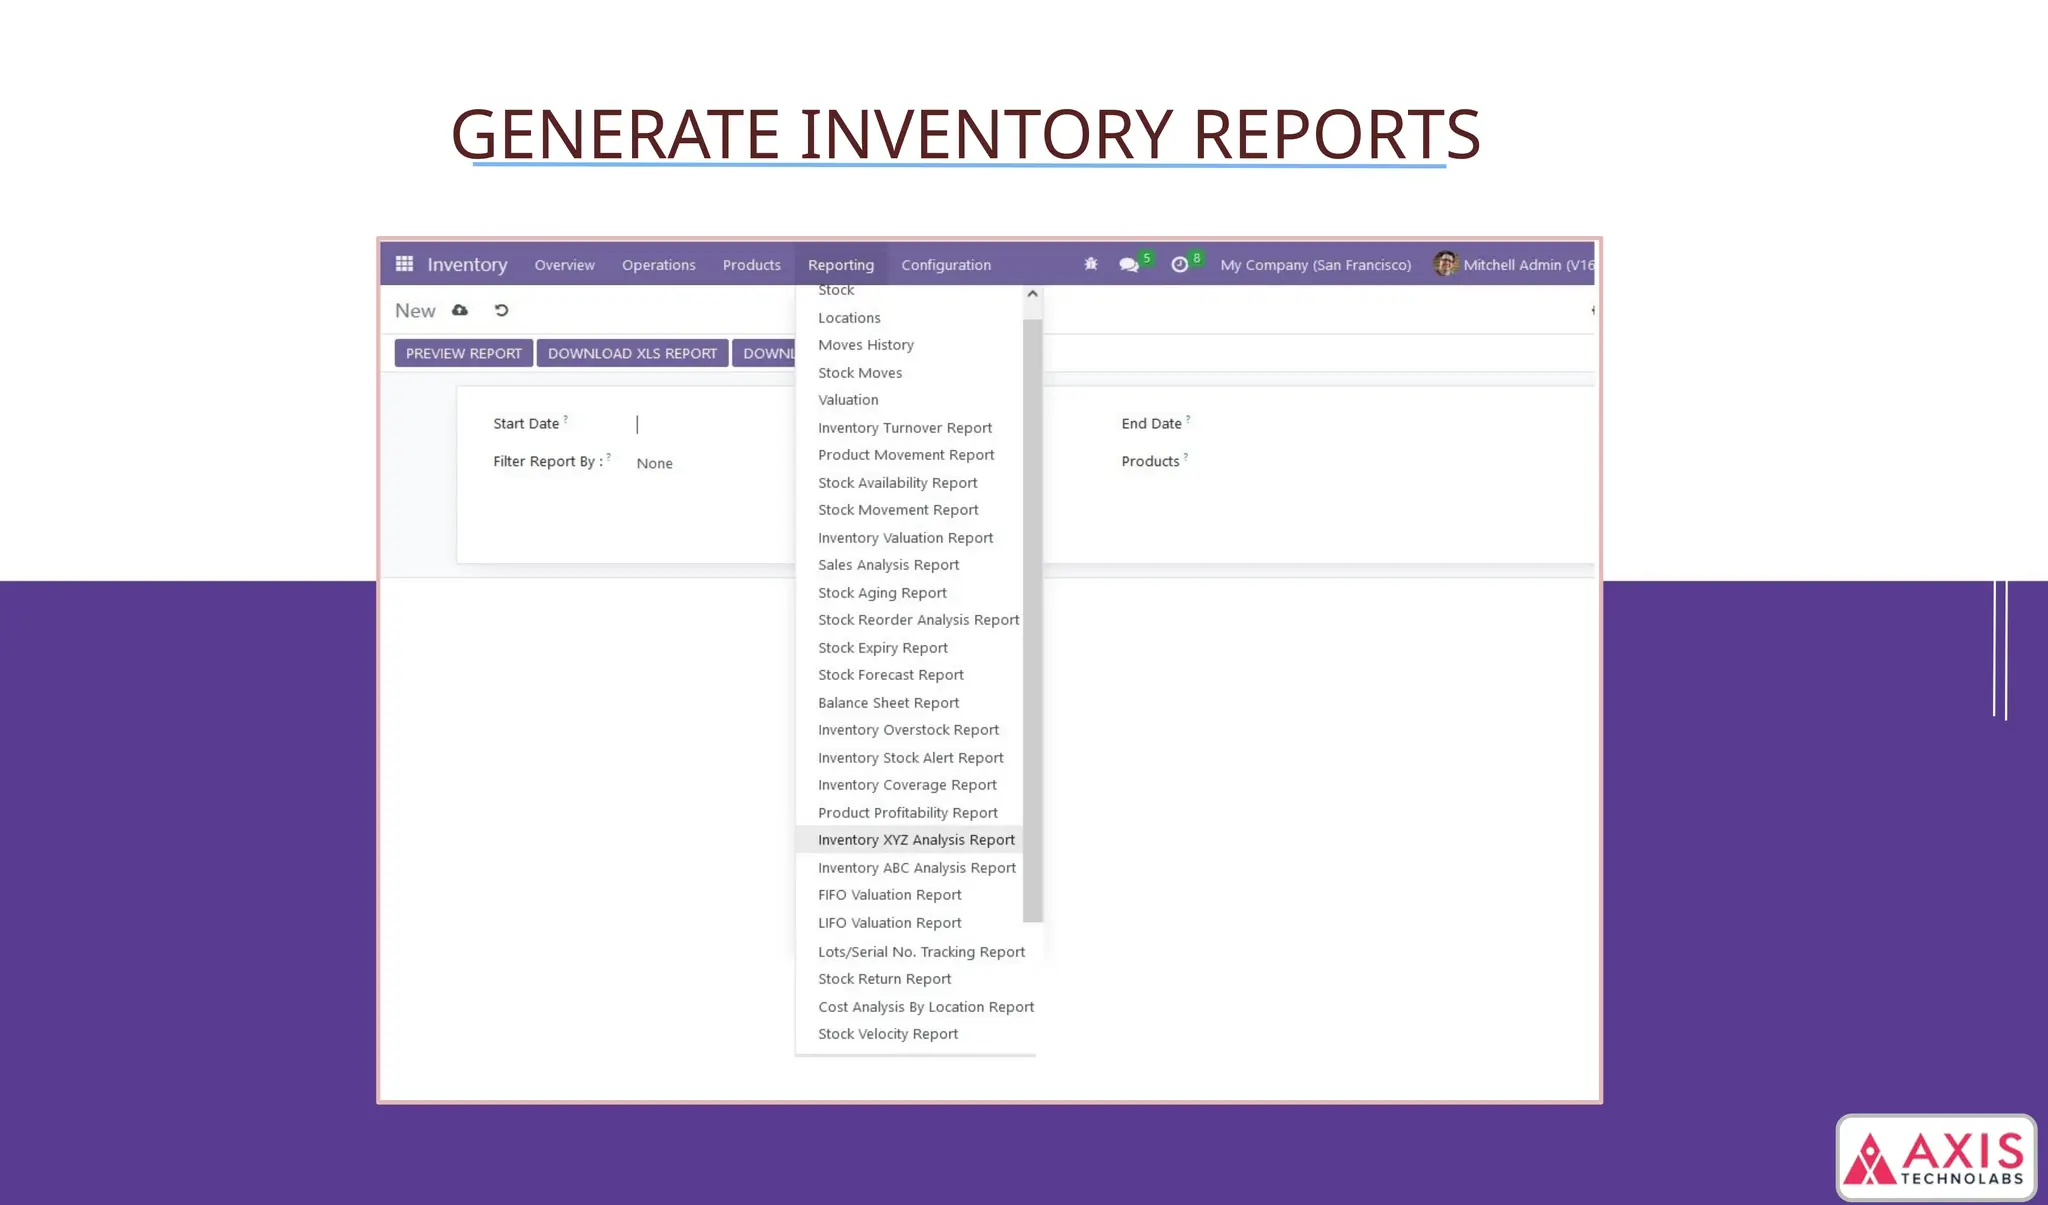The image size is (2048, 1205).
Task: Select My Company (San Francisco) switcher
Action: (x=1316, y=265)
